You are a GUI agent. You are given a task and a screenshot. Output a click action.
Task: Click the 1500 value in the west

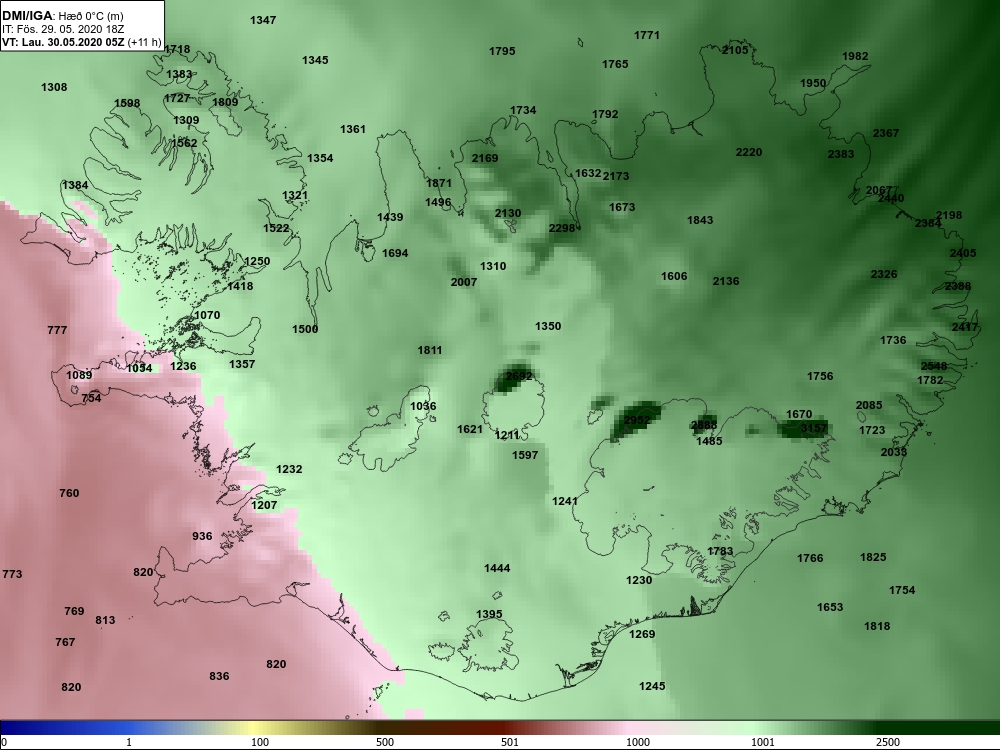coord(305,330)
